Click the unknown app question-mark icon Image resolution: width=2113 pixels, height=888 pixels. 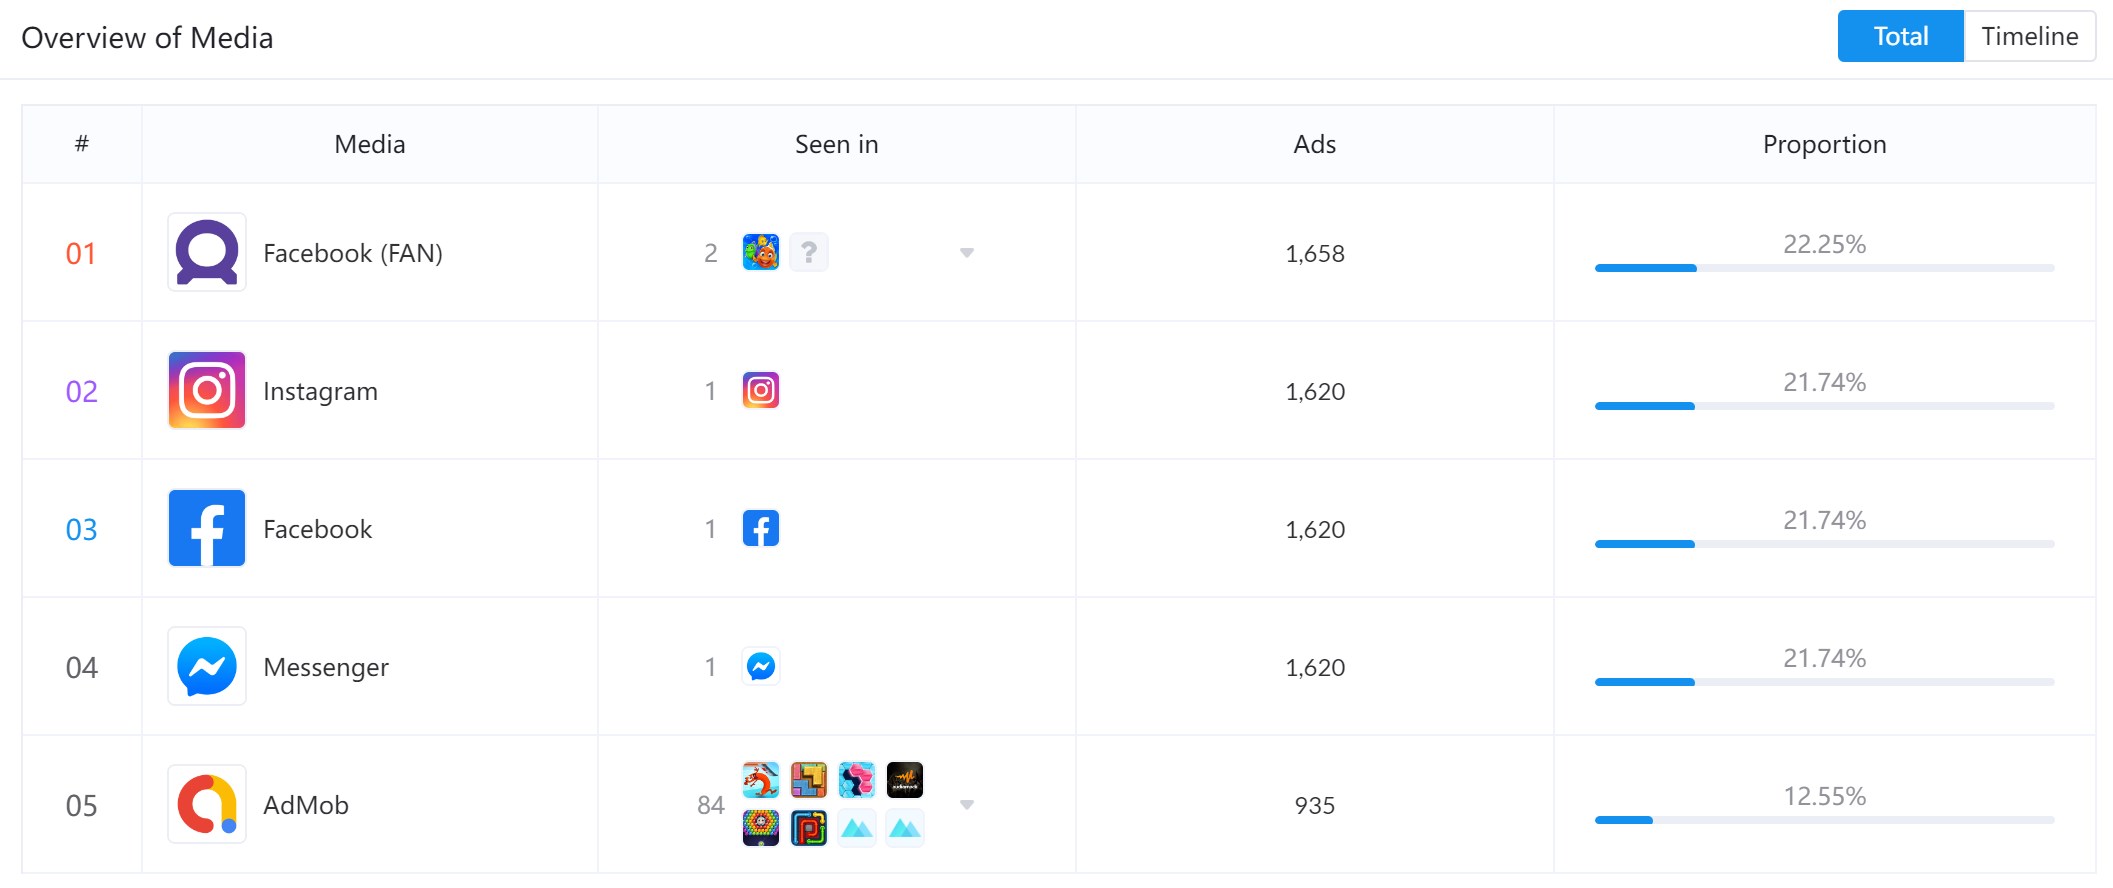coord(809,253)
